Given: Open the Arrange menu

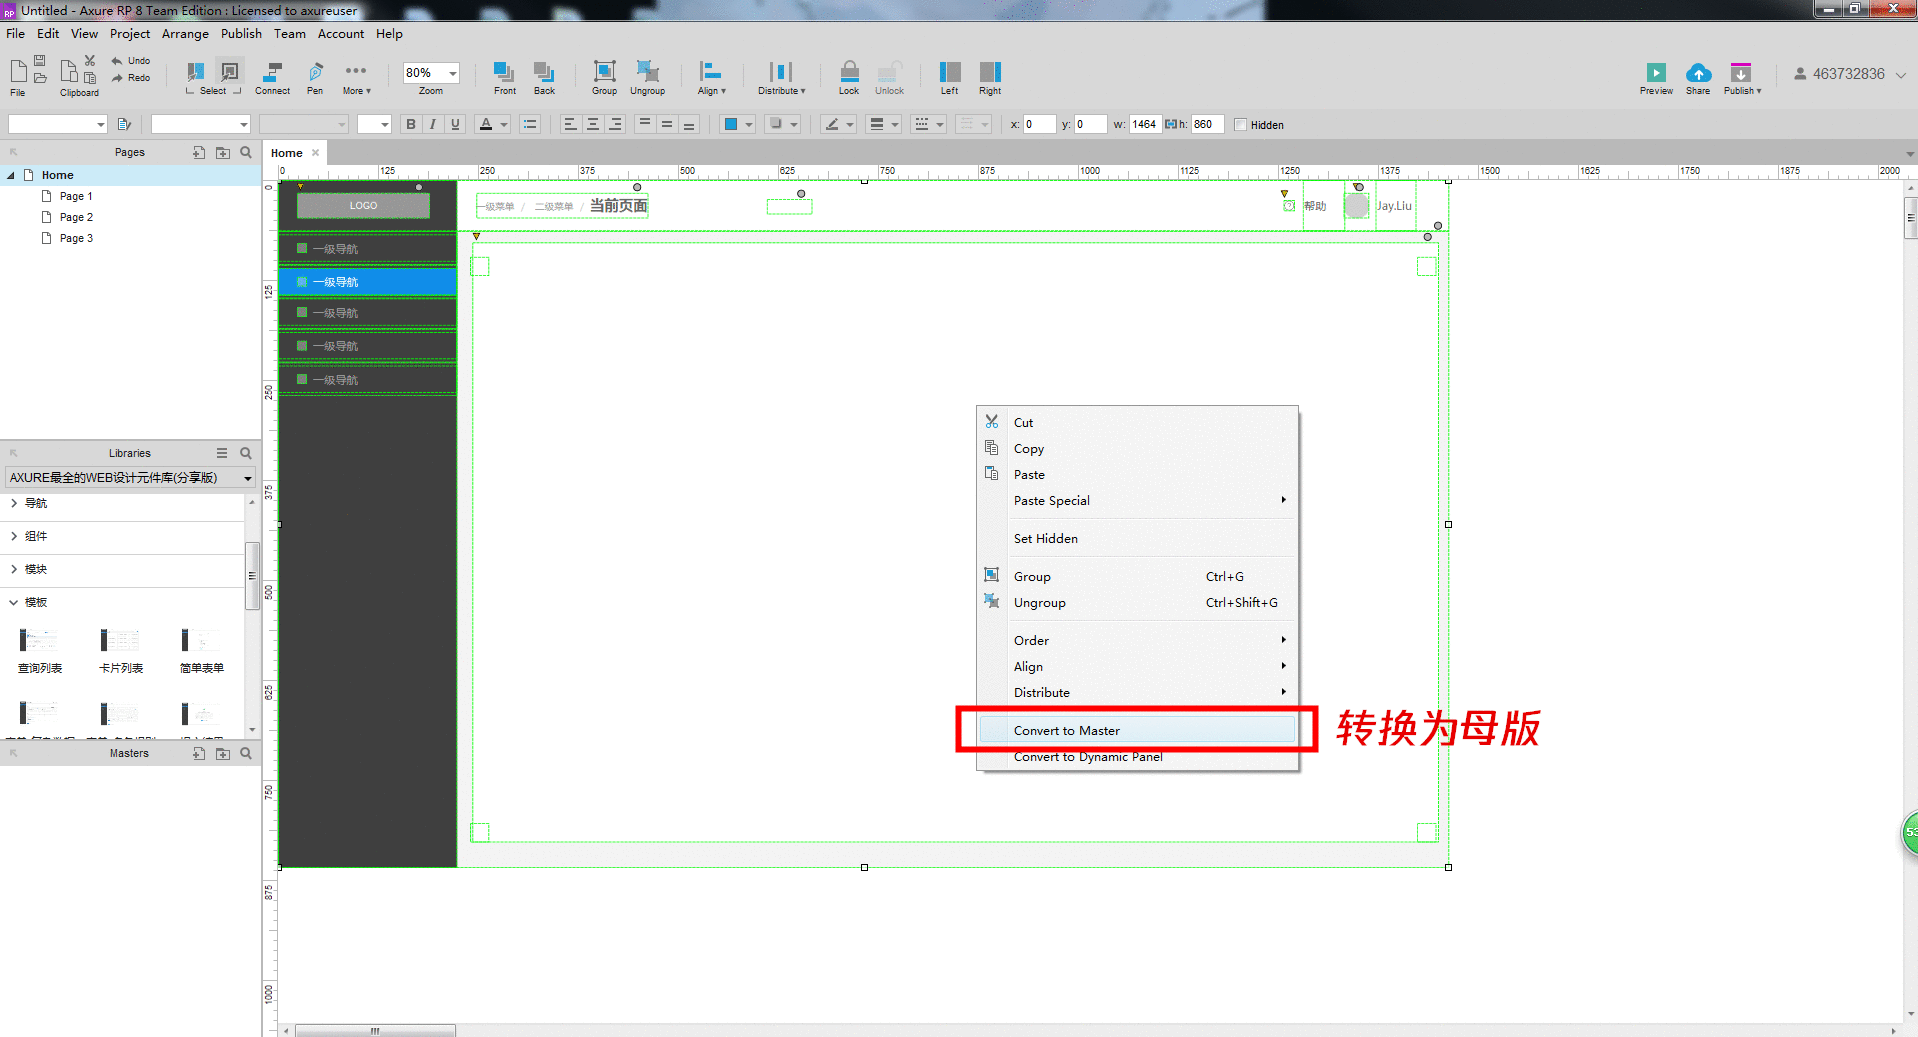Looking at the screenshot, I should tap(185, 34).
